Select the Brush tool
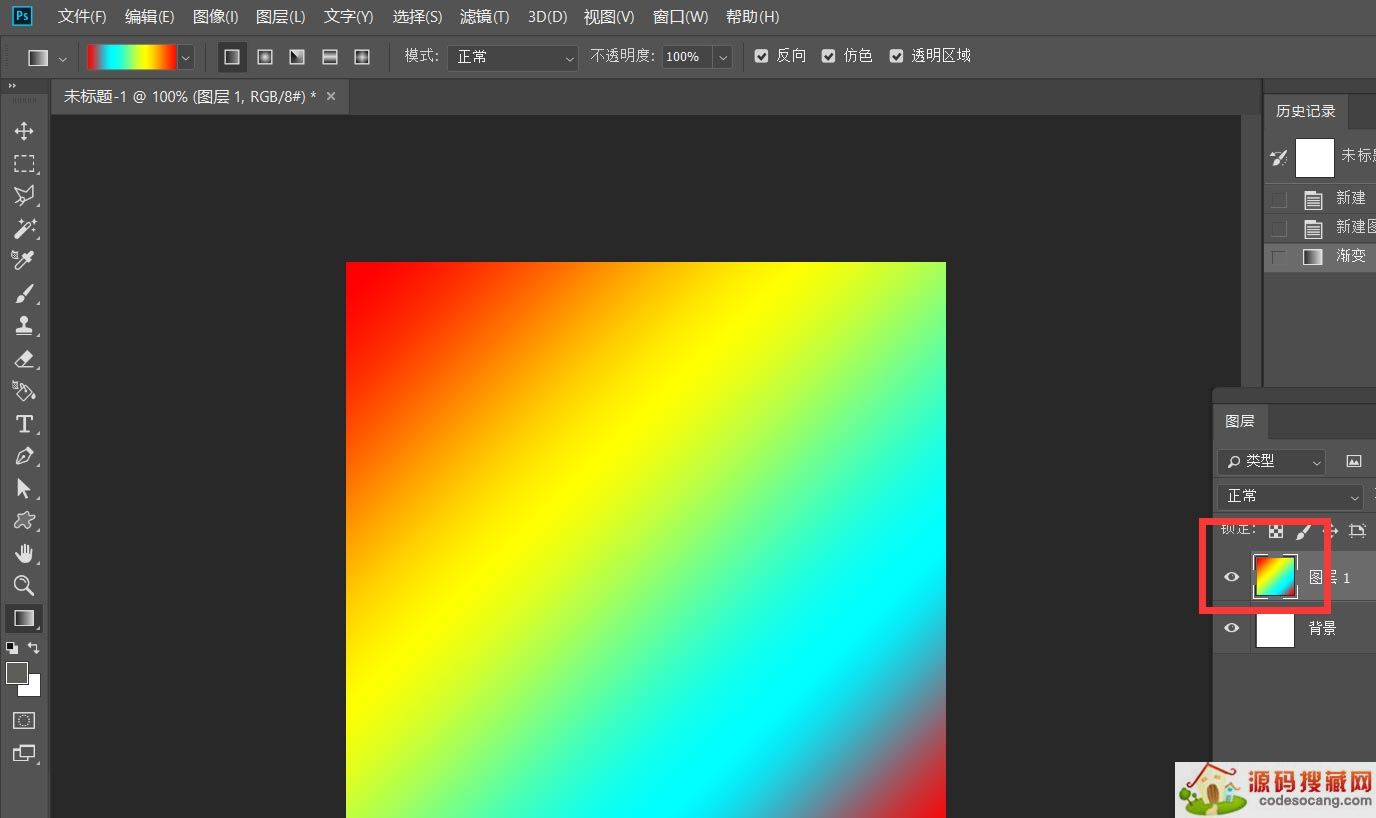Image resolution: width=1376 pixels, height=818 pixels. coord(24,293)
